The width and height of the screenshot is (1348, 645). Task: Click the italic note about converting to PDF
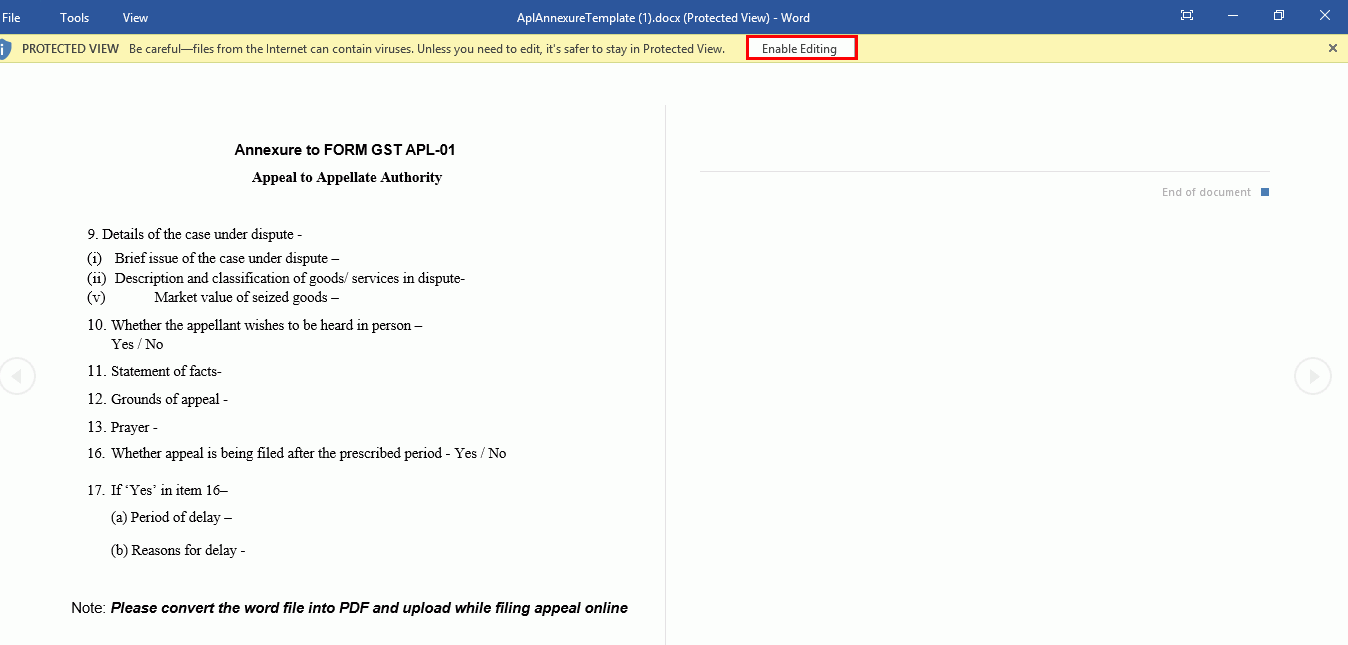370,607
